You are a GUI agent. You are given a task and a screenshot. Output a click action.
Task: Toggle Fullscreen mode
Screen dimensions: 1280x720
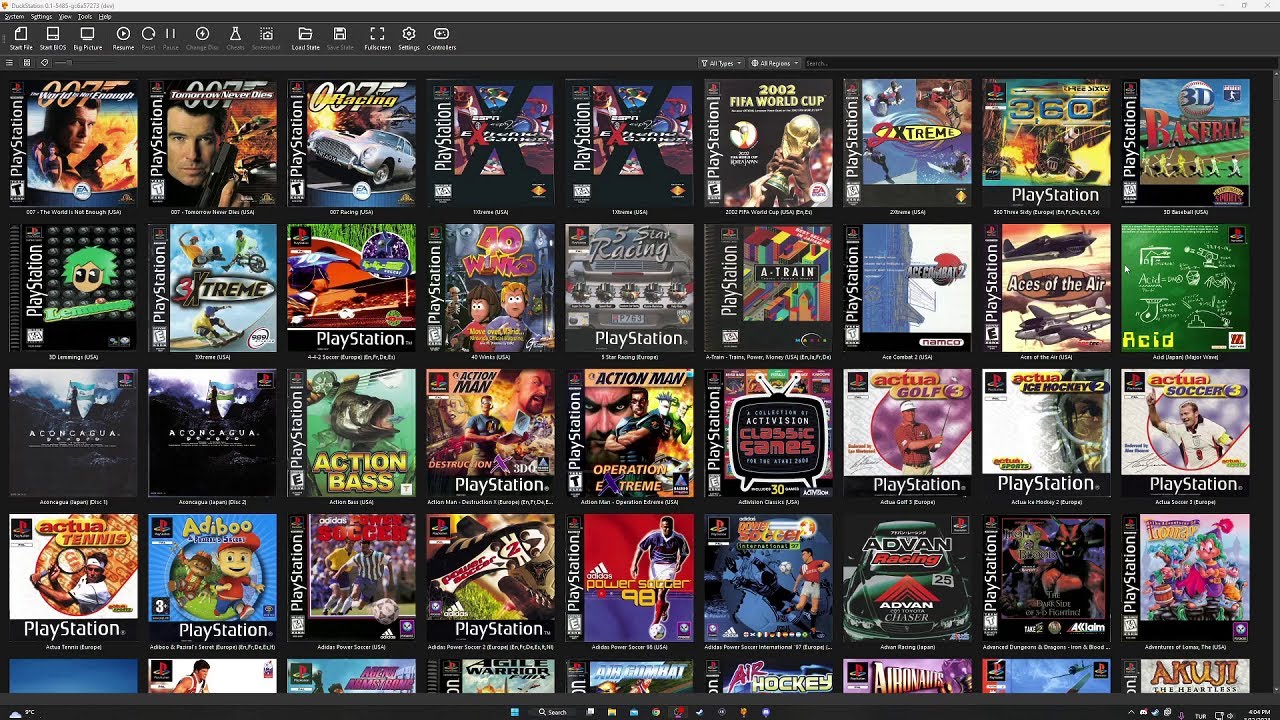[x=377, y=38]
